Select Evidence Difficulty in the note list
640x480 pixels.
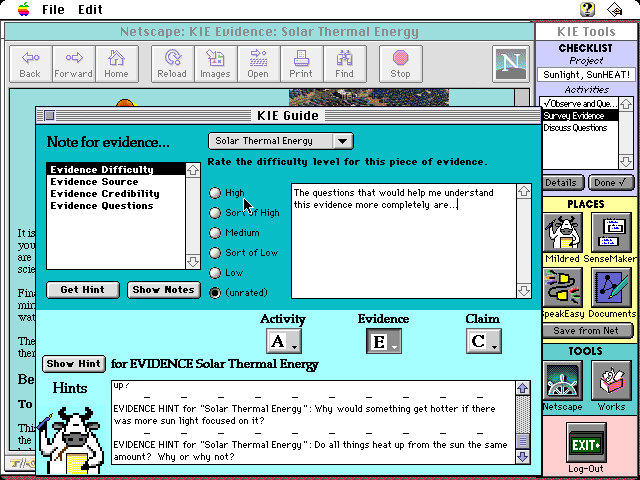coord(116,169)
